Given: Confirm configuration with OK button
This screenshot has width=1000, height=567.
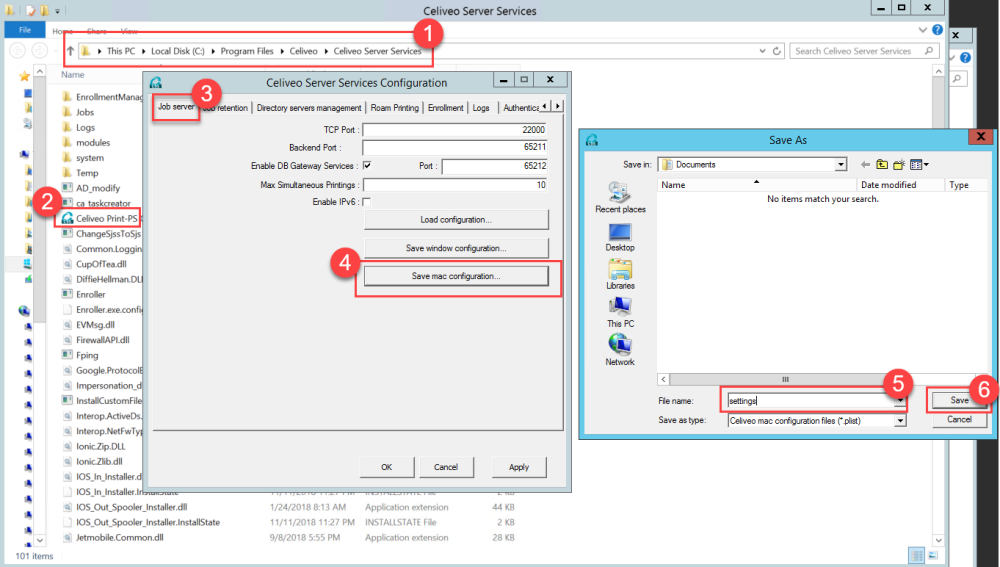Looking at the screenshot, I should click(x=386, y=467).
